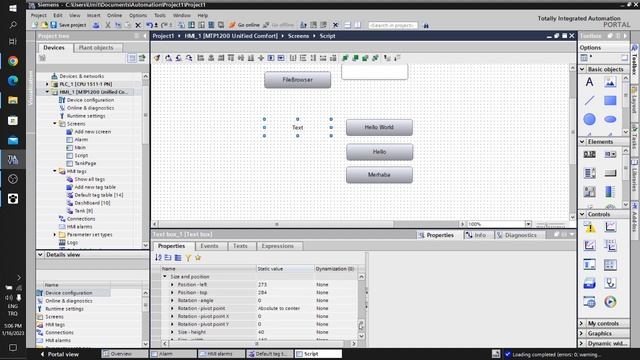Click the Merhaba button on the canvas
This screenshot has height=360, width=640.
[379, 175]
